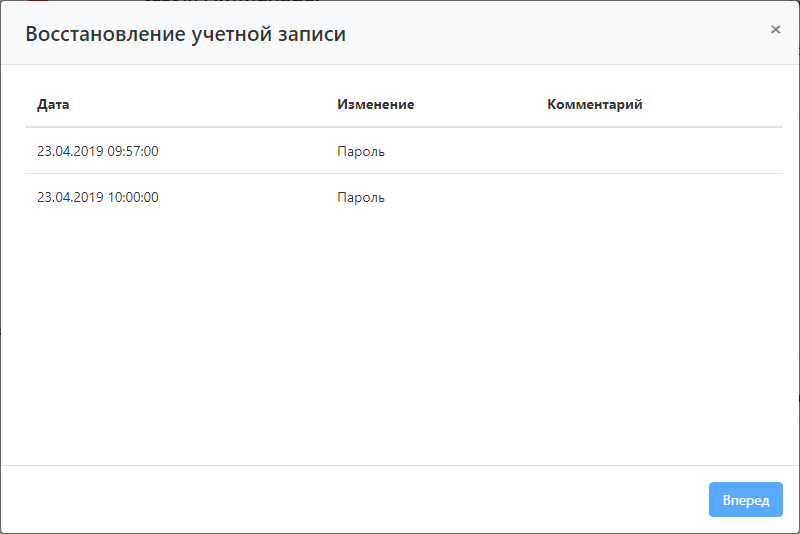Select the 23.04.2019 10:00:00 date cell

[x=97, y=197]
